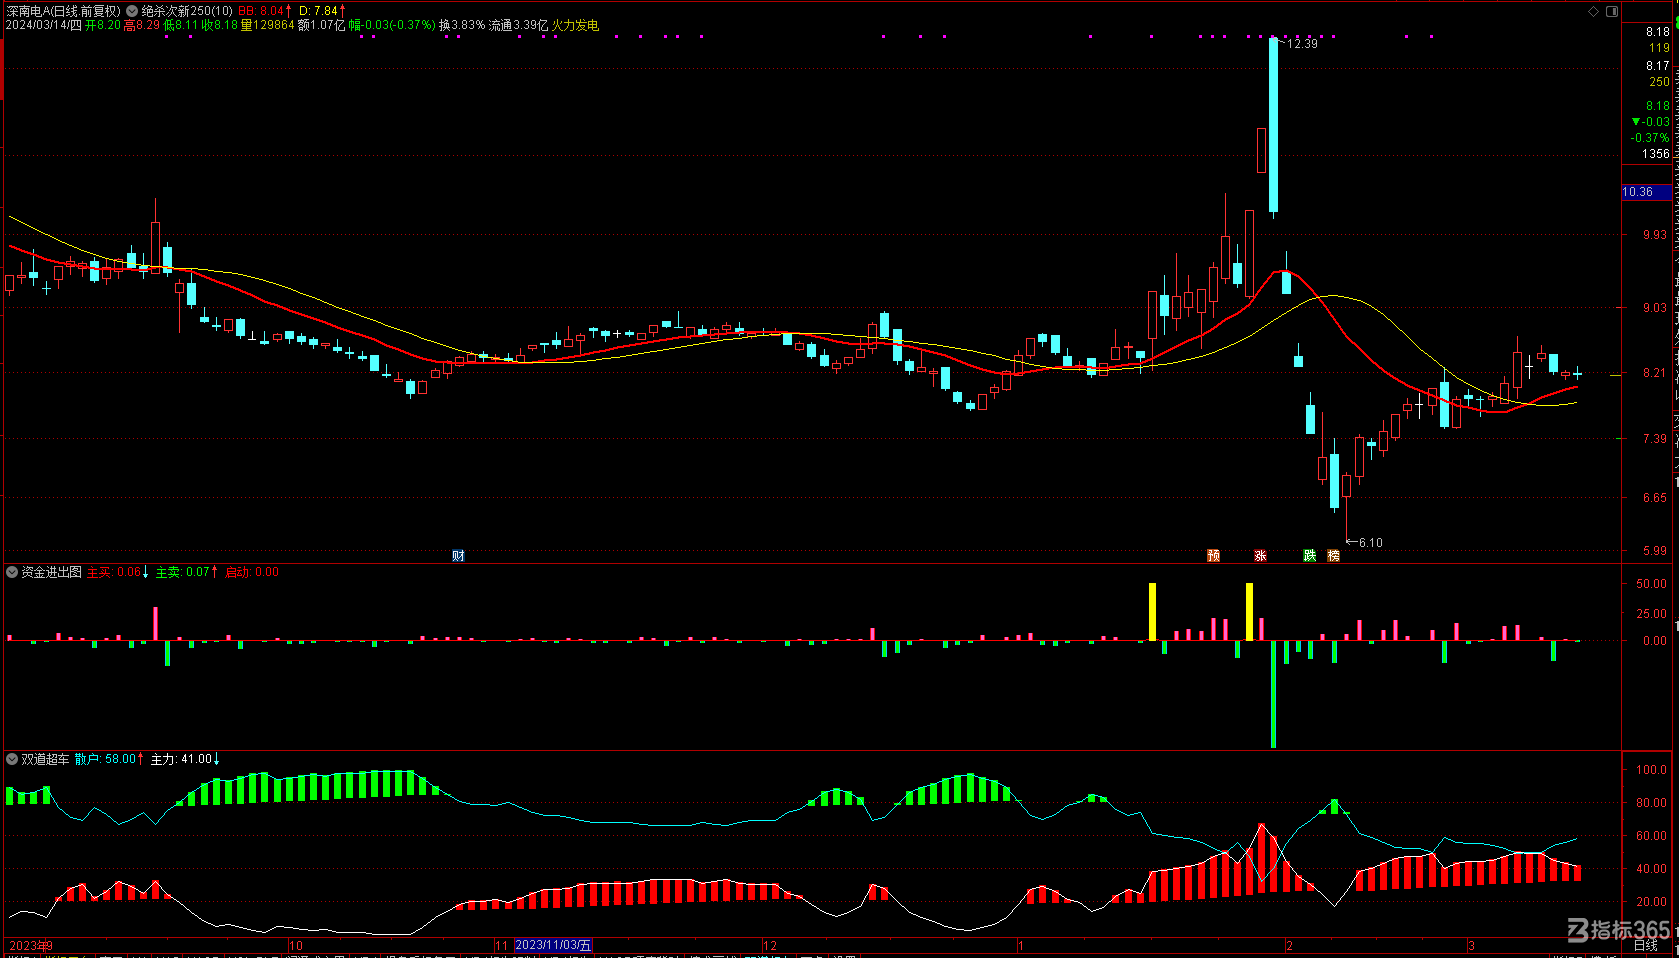Click the 流通3.39亿 float readout
Image resolution: width=1679 pixels, height=958 pixels.
pos(518,25)
